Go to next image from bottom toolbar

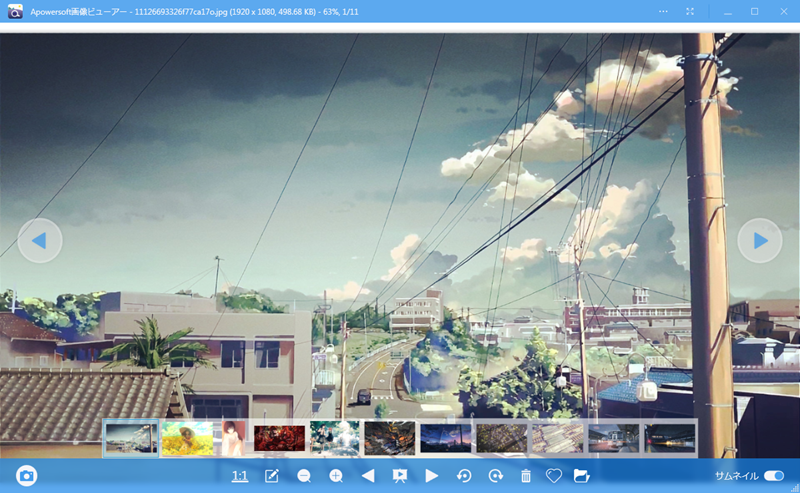[432, 476]
